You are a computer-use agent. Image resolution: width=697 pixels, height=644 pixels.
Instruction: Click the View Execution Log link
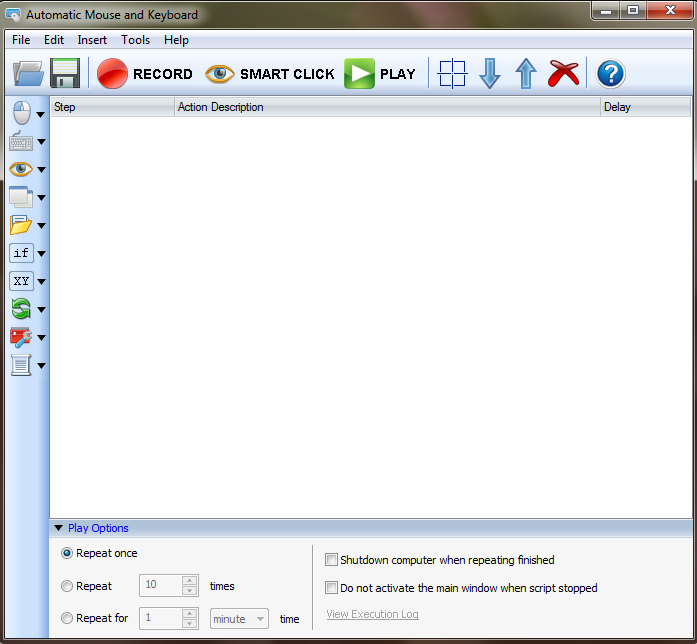pos(372,614)
